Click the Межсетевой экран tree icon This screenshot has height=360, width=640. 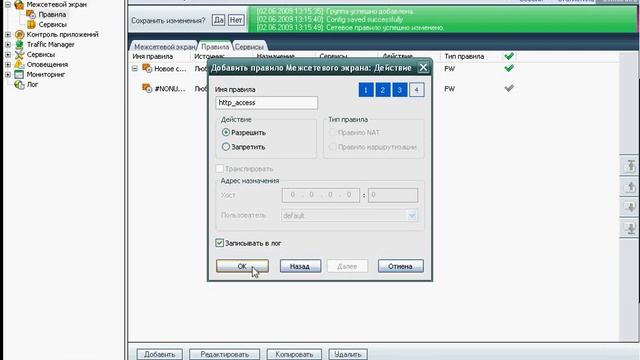(x=19, y=4)
